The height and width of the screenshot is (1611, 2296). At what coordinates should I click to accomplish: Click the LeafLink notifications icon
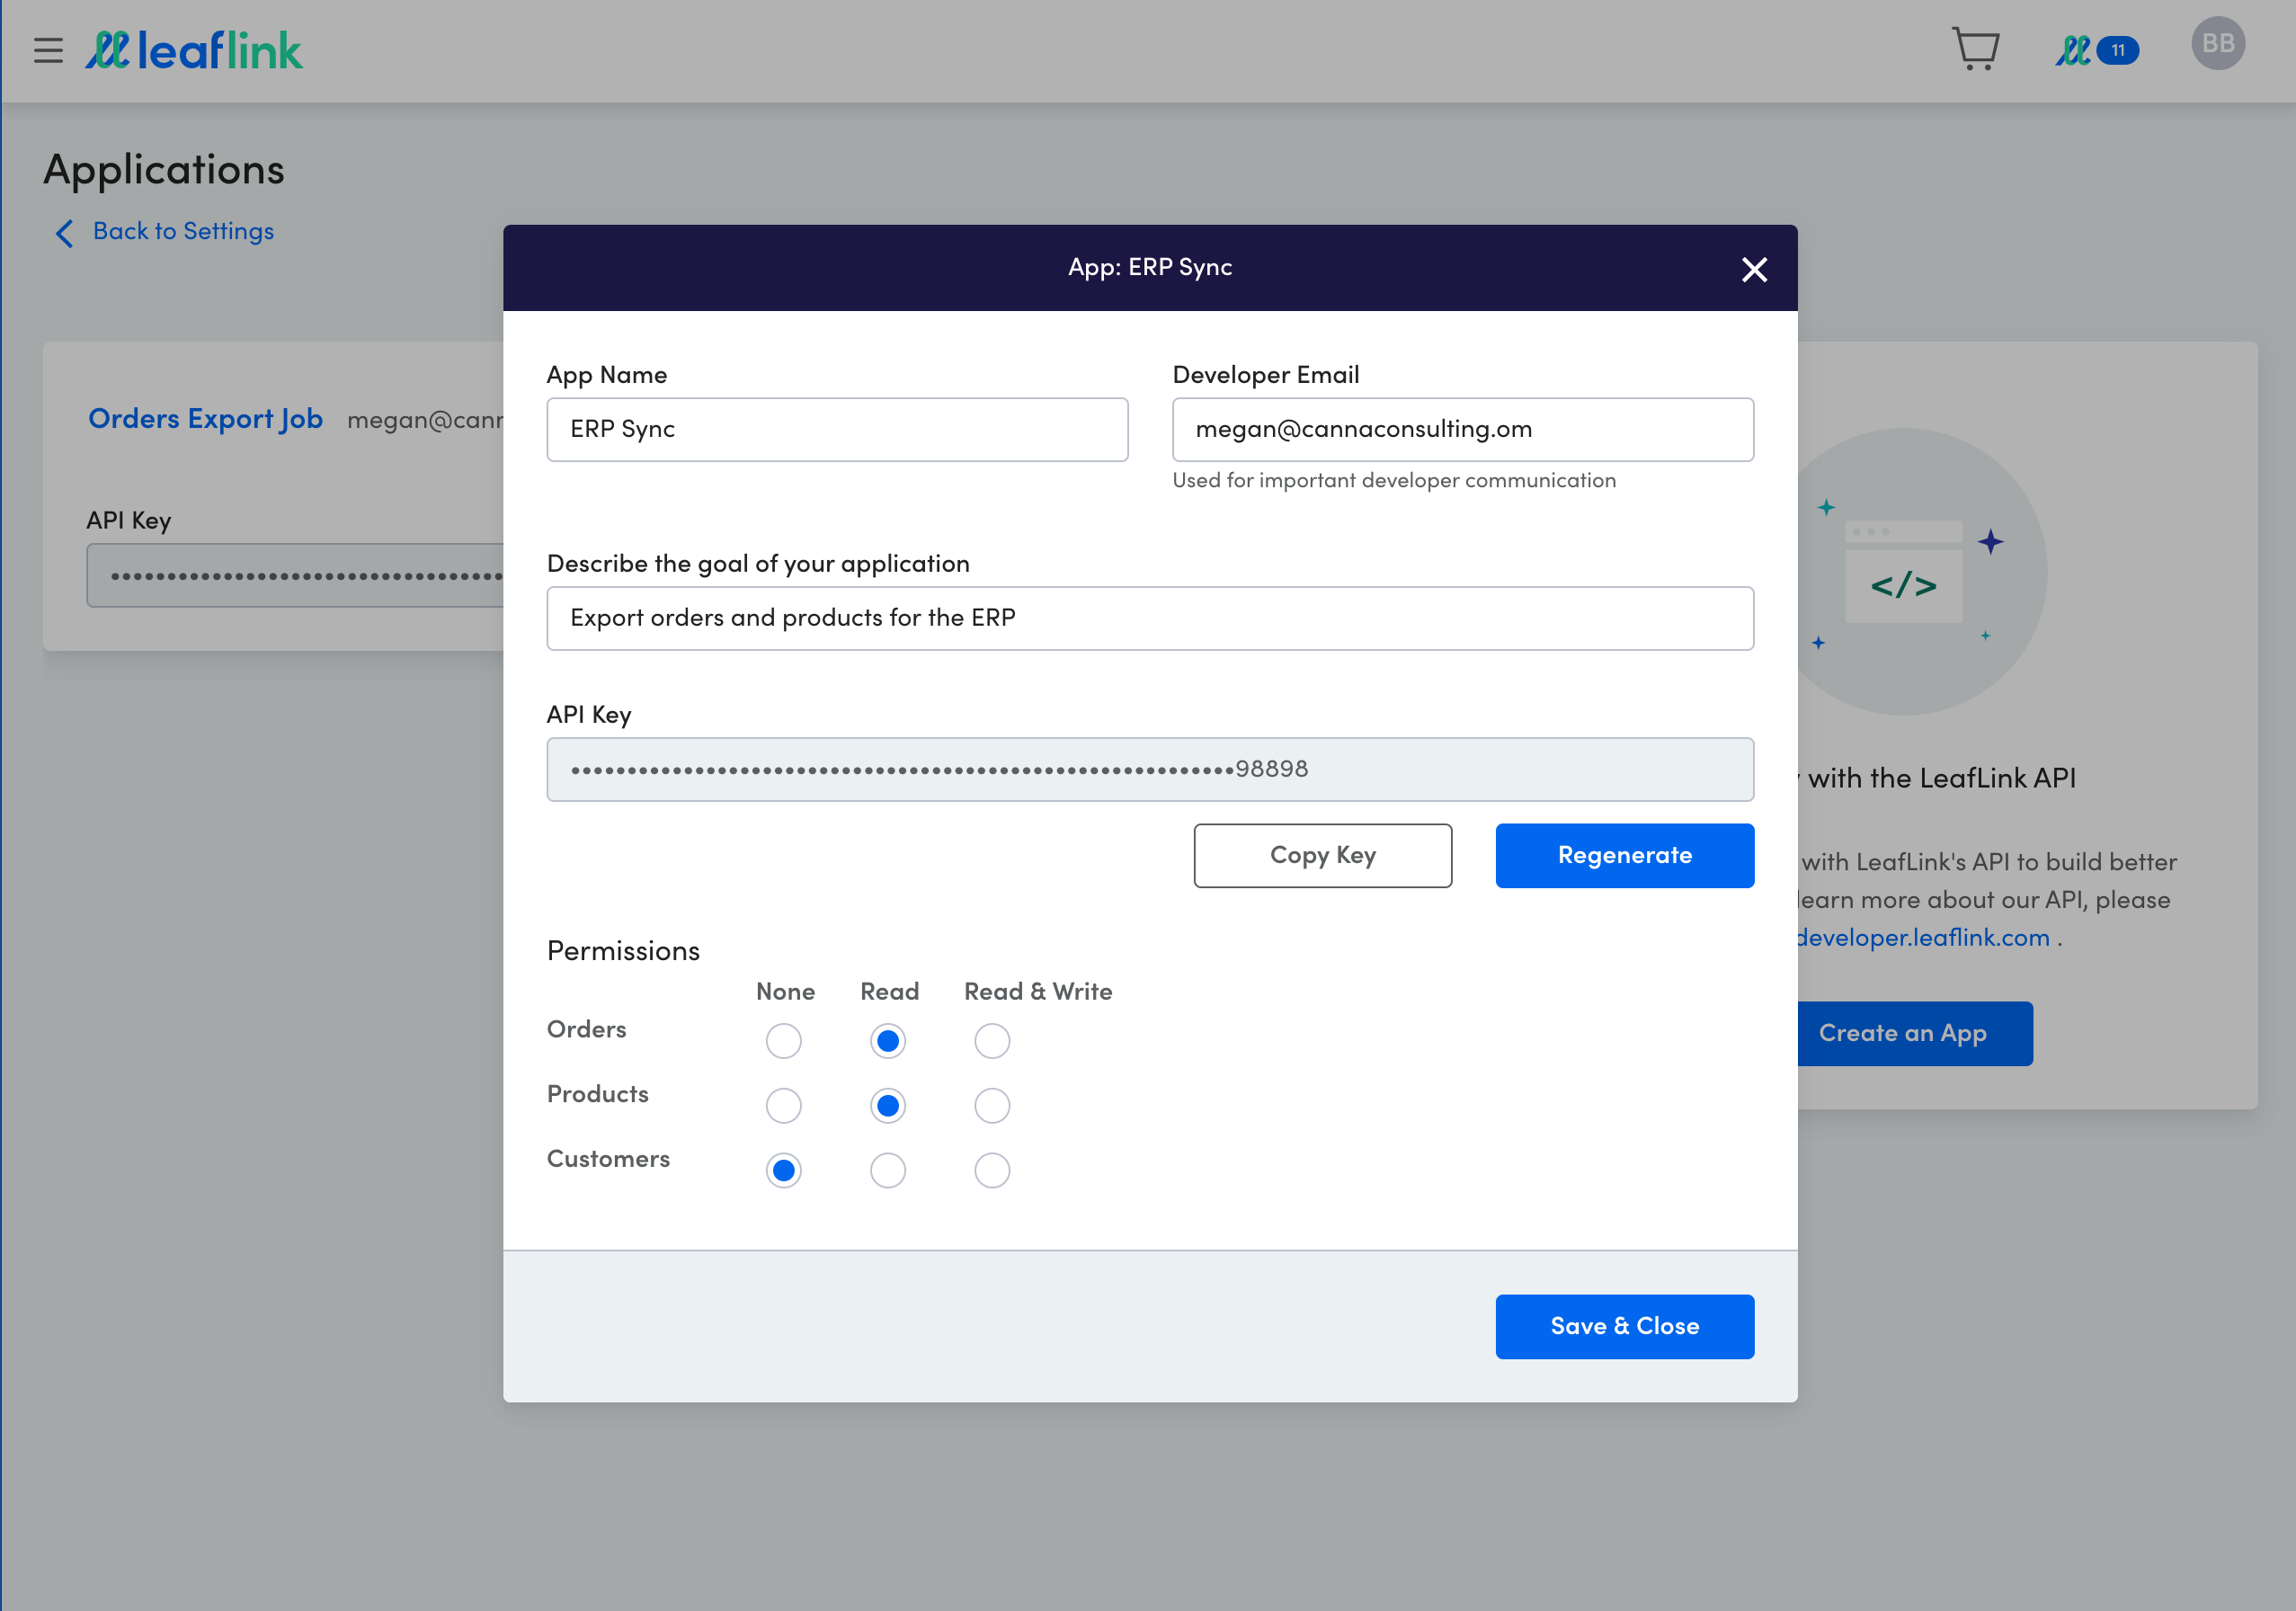(2096, 47)
